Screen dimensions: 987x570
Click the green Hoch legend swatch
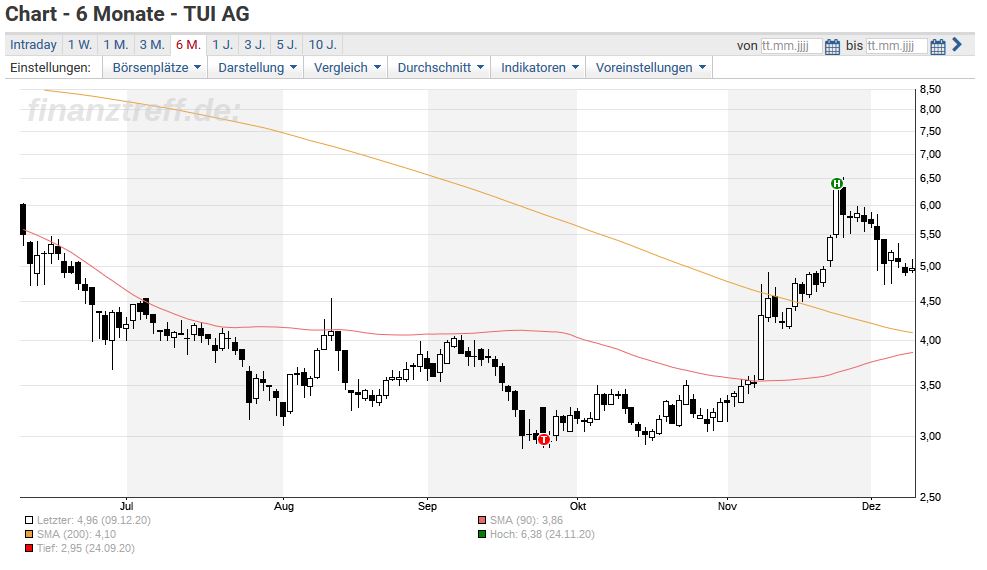482,534
